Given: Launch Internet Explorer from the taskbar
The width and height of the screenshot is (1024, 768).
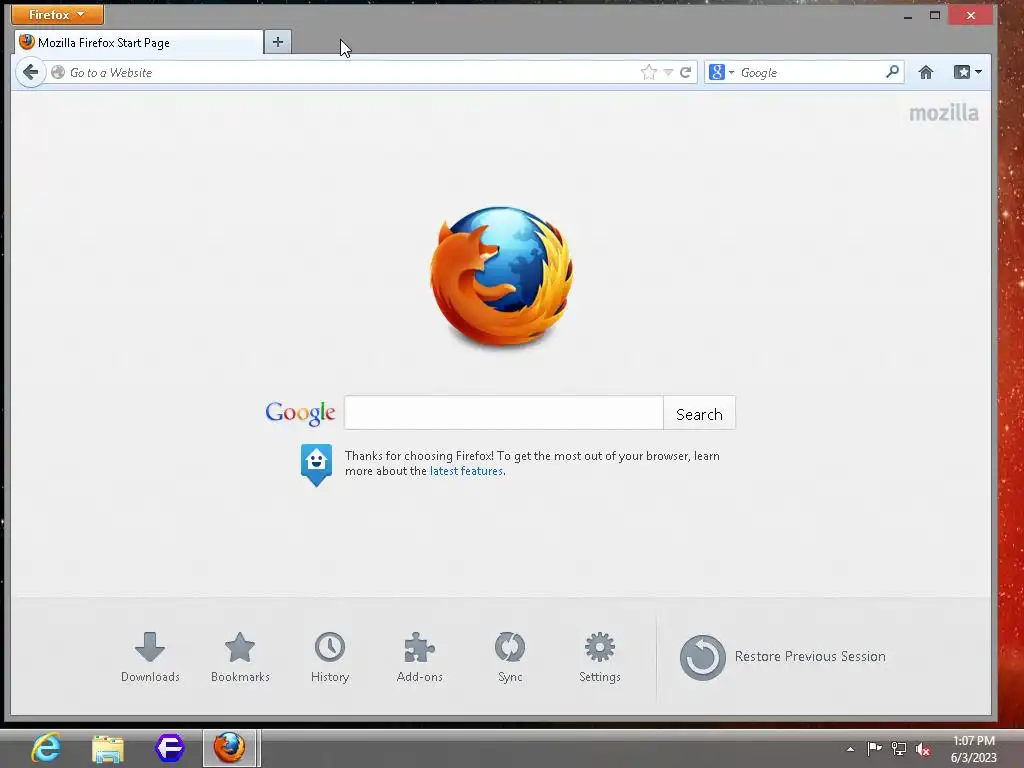Looking at the screenshot, I should coord(46,748).
